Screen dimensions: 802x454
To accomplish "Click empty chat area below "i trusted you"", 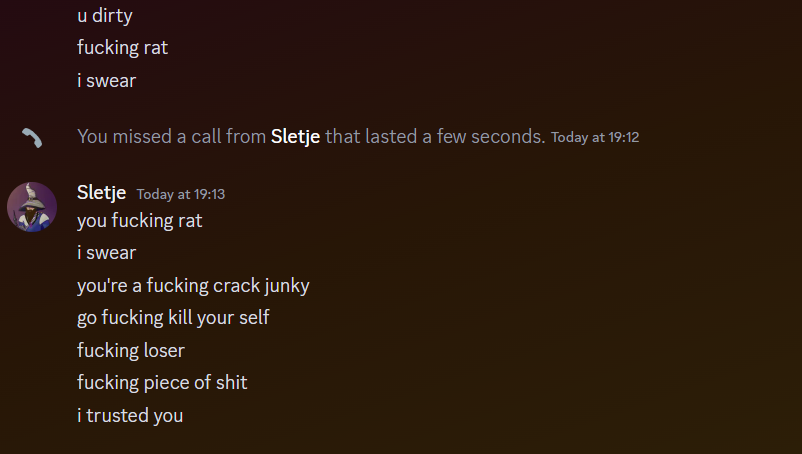I will [x=400, y=440].
